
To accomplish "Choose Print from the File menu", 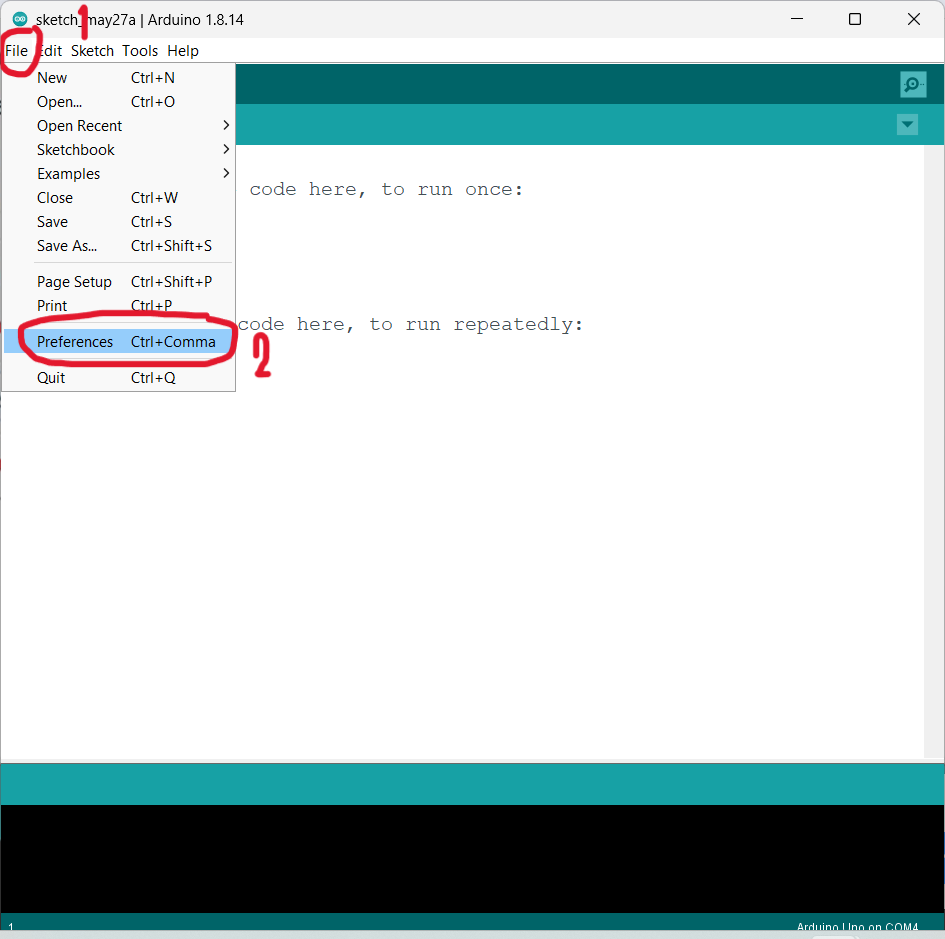I will (x=118, y=306).
